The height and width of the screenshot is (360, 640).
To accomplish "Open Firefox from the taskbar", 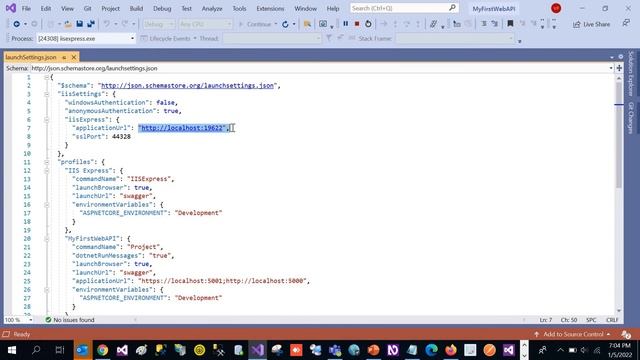I will [451, 350].
